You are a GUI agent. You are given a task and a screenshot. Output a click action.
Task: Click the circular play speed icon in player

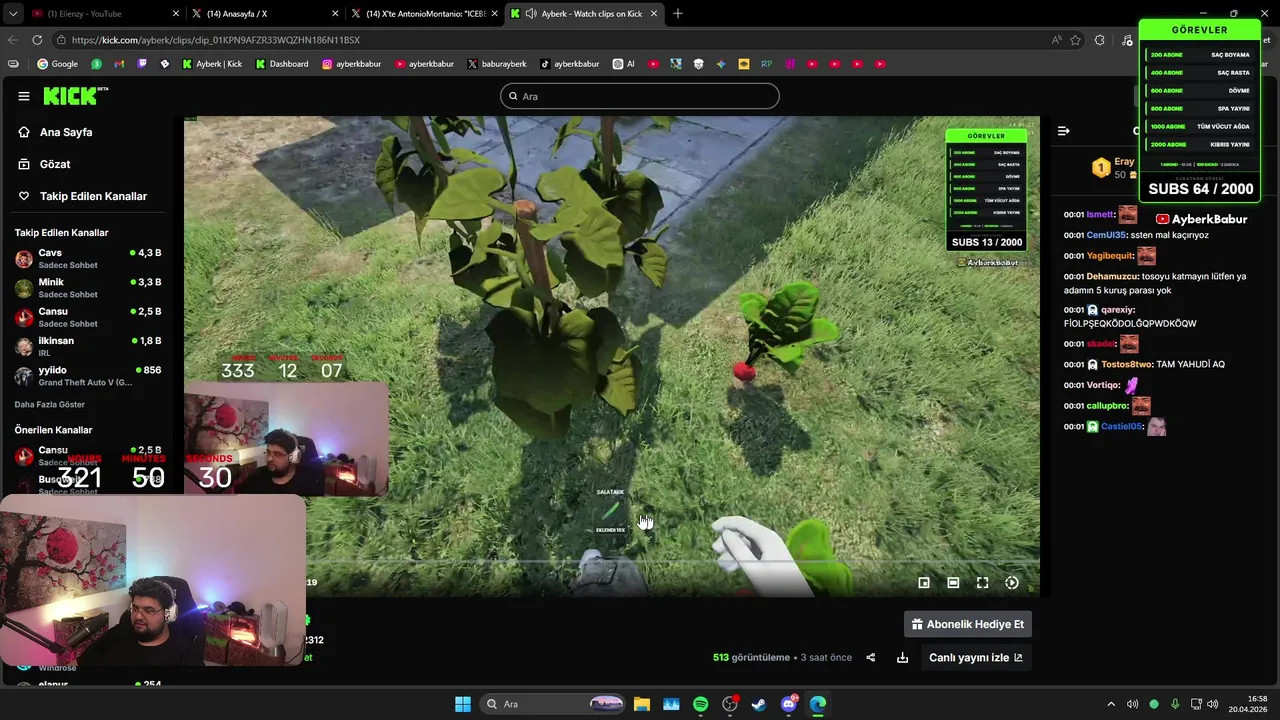click(x=1012, y=583)
